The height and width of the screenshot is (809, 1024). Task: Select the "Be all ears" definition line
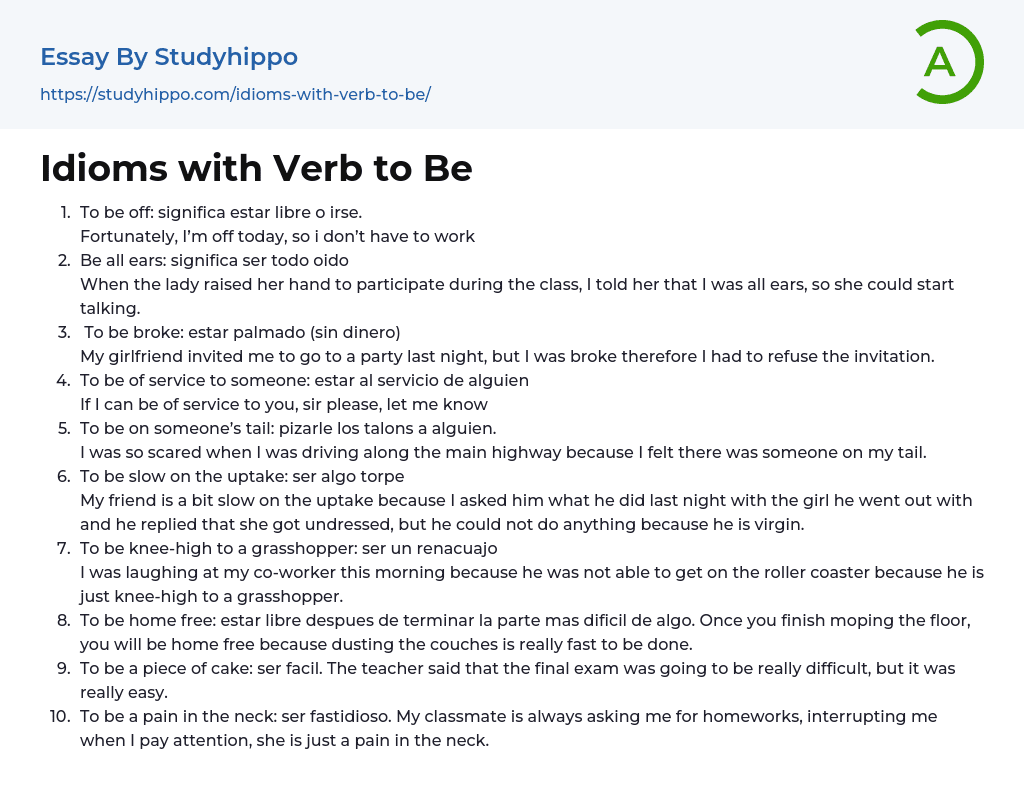tap(214, 260)
